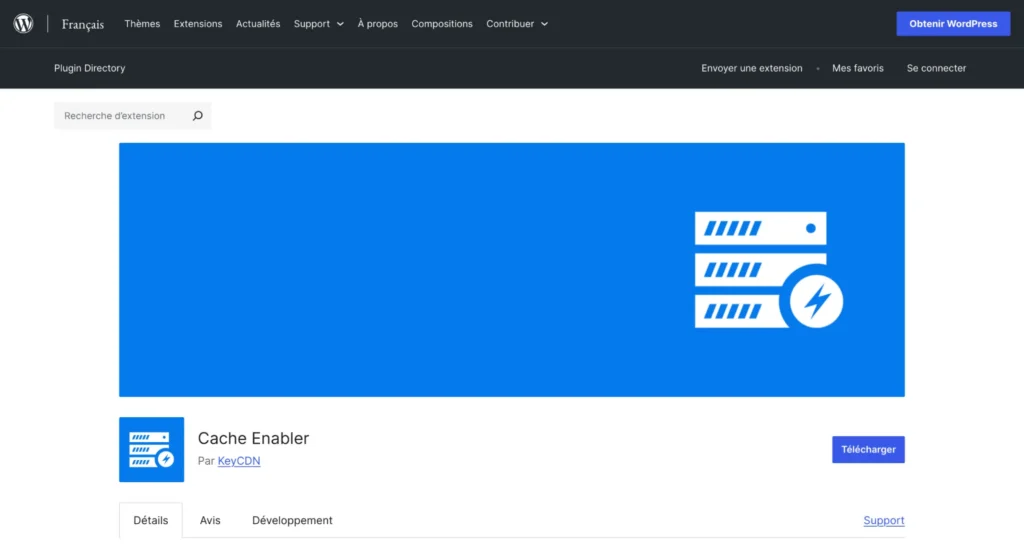This screenshot has width=1024, height=560.
Task: Switch to the Avis tab
Action: [210, 520]
